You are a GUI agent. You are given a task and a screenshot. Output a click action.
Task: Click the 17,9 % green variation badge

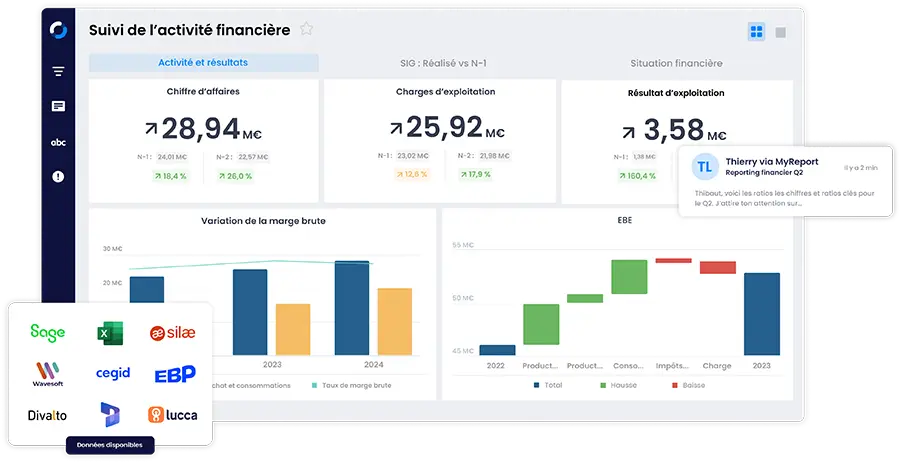coord(475,174)
